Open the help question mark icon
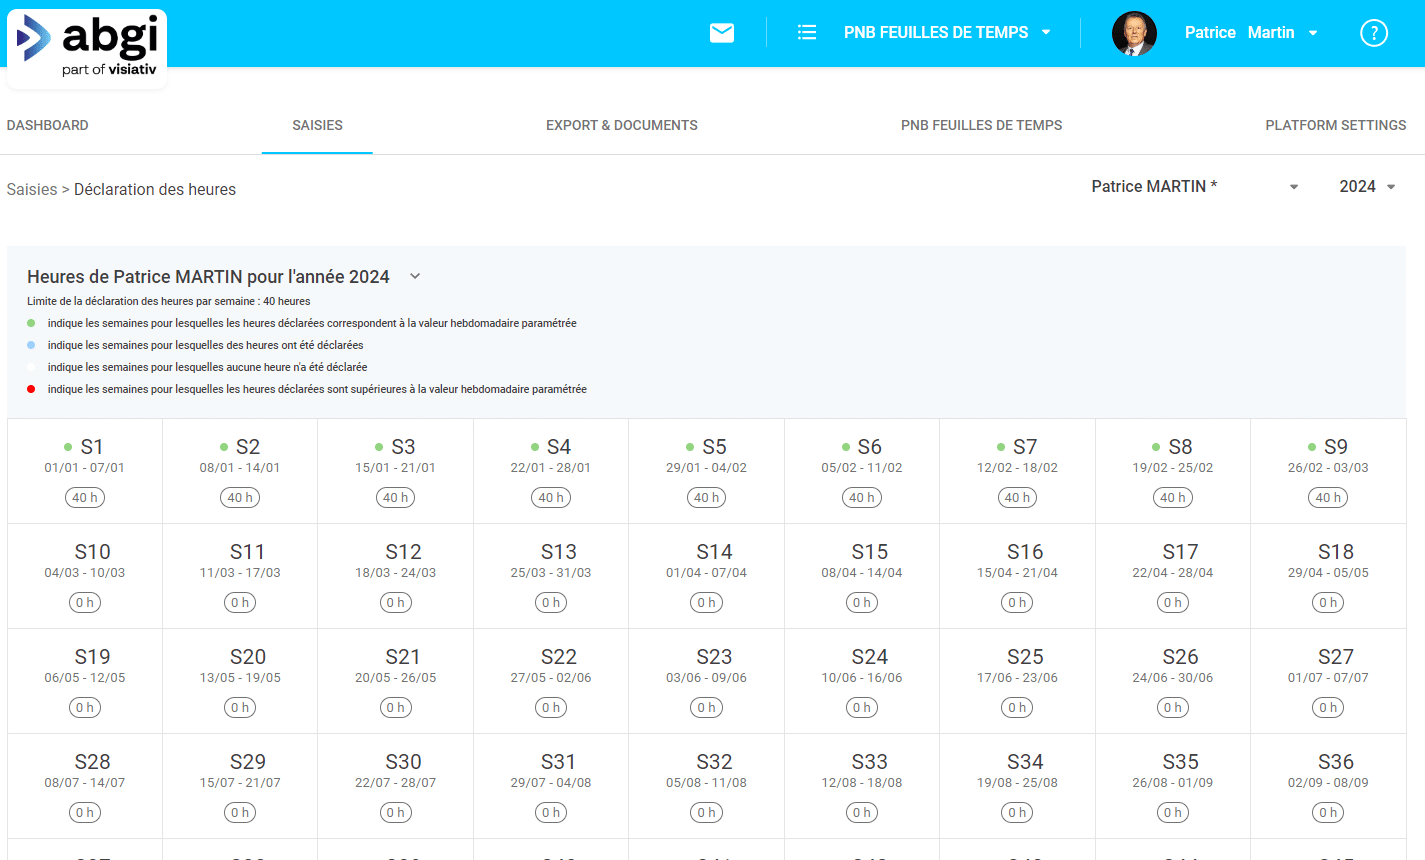This screenshot has height=860, width=1425. [1374, 33]
